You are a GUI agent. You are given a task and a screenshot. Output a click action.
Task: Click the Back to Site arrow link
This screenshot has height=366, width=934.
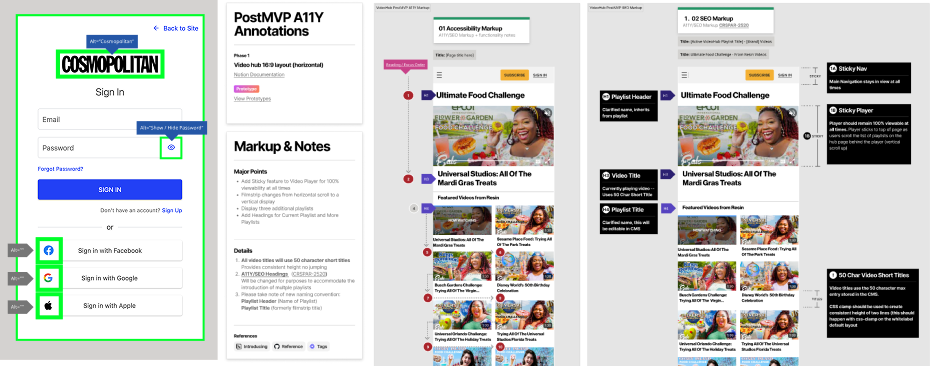176,28
